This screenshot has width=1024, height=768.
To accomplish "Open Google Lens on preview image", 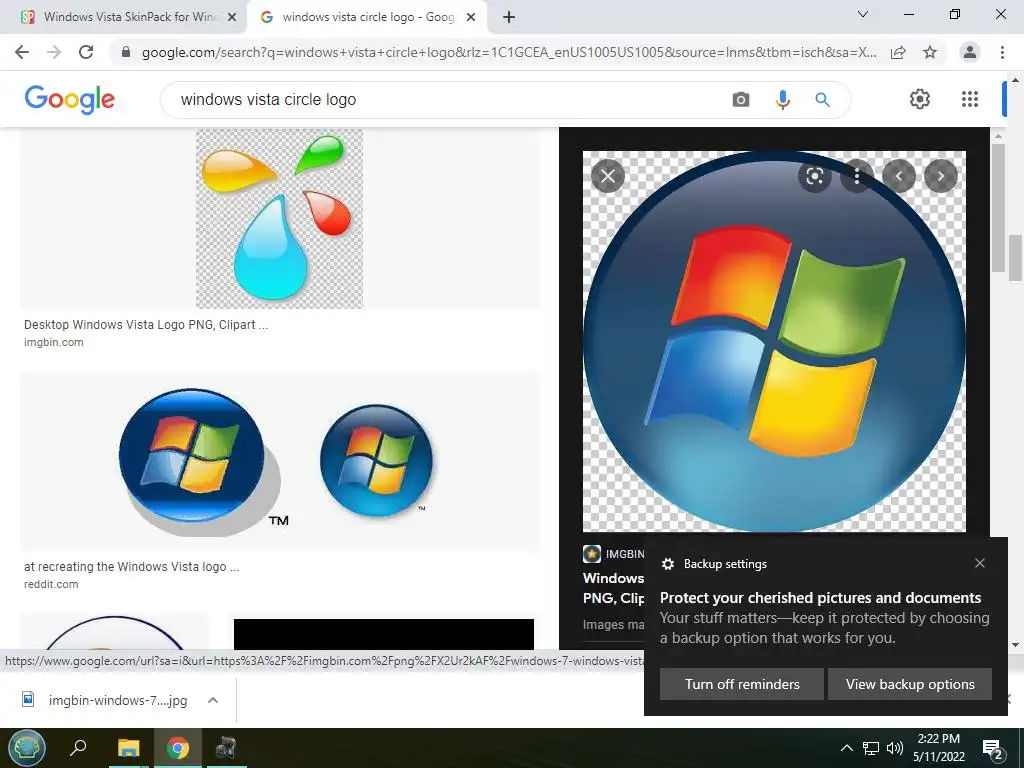I will pyautogui.click(x=814, y=176).
